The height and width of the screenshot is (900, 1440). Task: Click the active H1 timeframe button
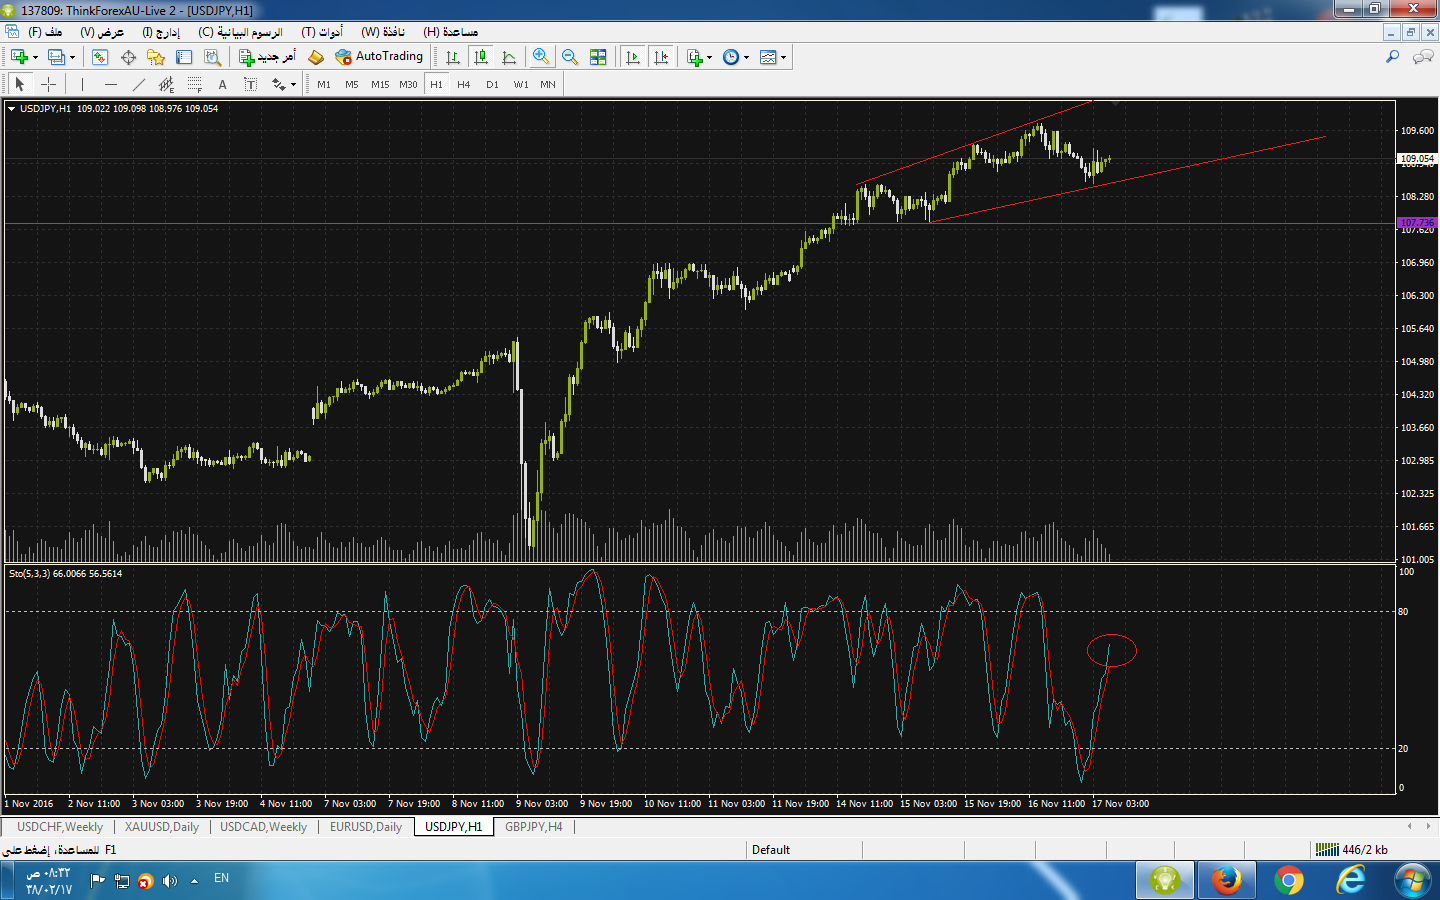point(436,85)
